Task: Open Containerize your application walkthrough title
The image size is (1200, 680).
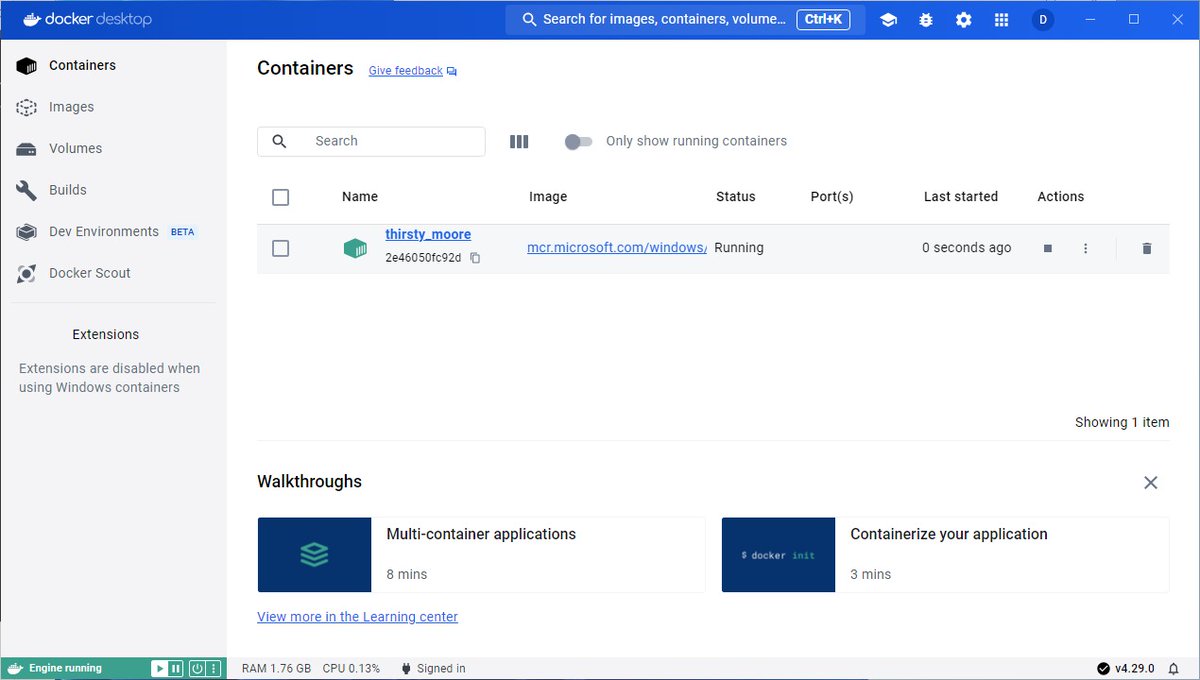Action: pyautogui.click(x=949, y=534)
